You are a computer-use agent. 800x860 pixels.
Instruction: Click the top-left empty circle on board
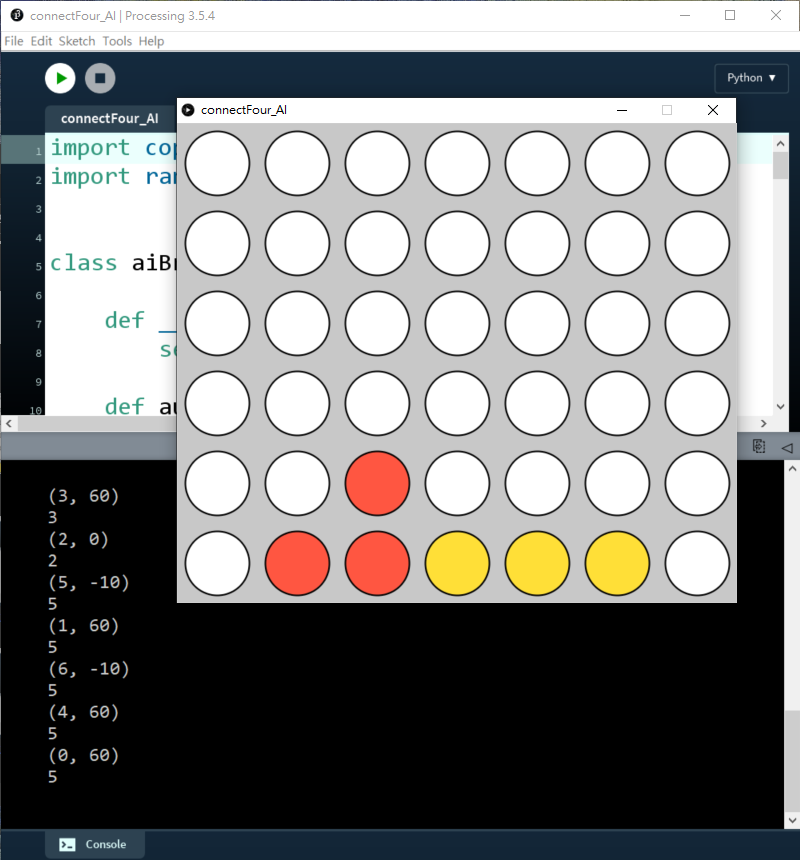[217, 163]
